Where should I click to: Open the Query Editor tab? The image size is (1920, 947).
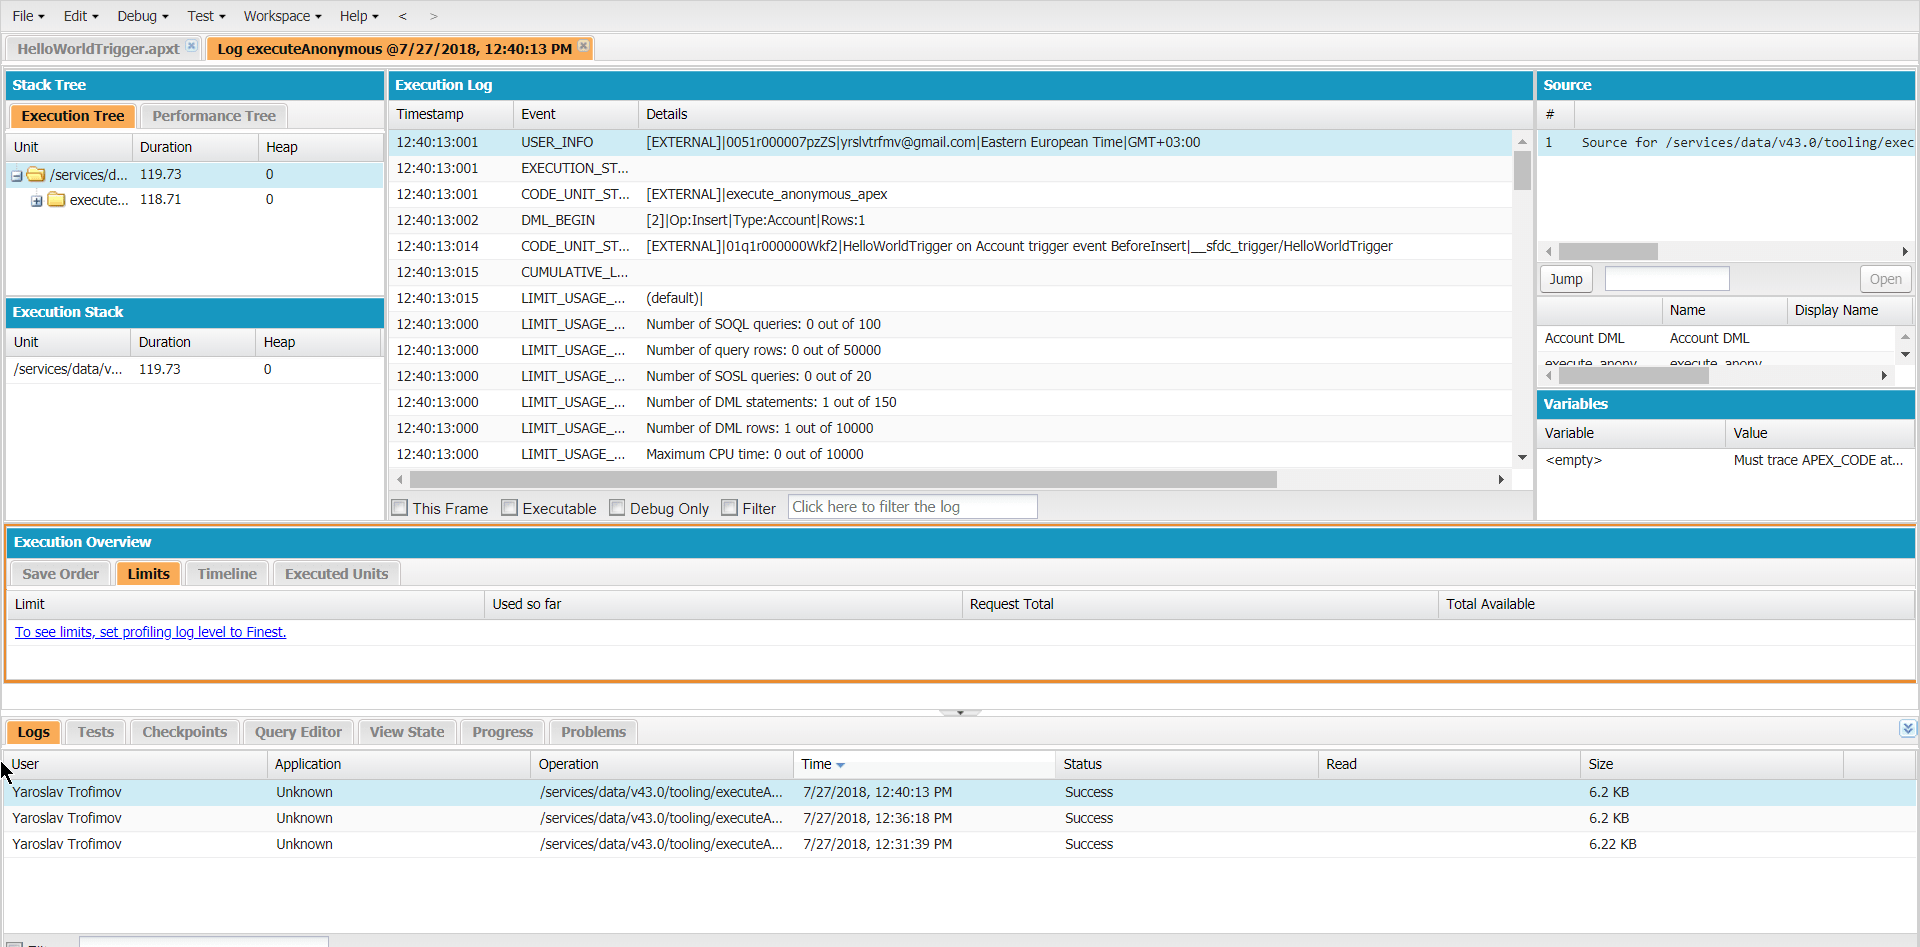click(x=298, y=732)
